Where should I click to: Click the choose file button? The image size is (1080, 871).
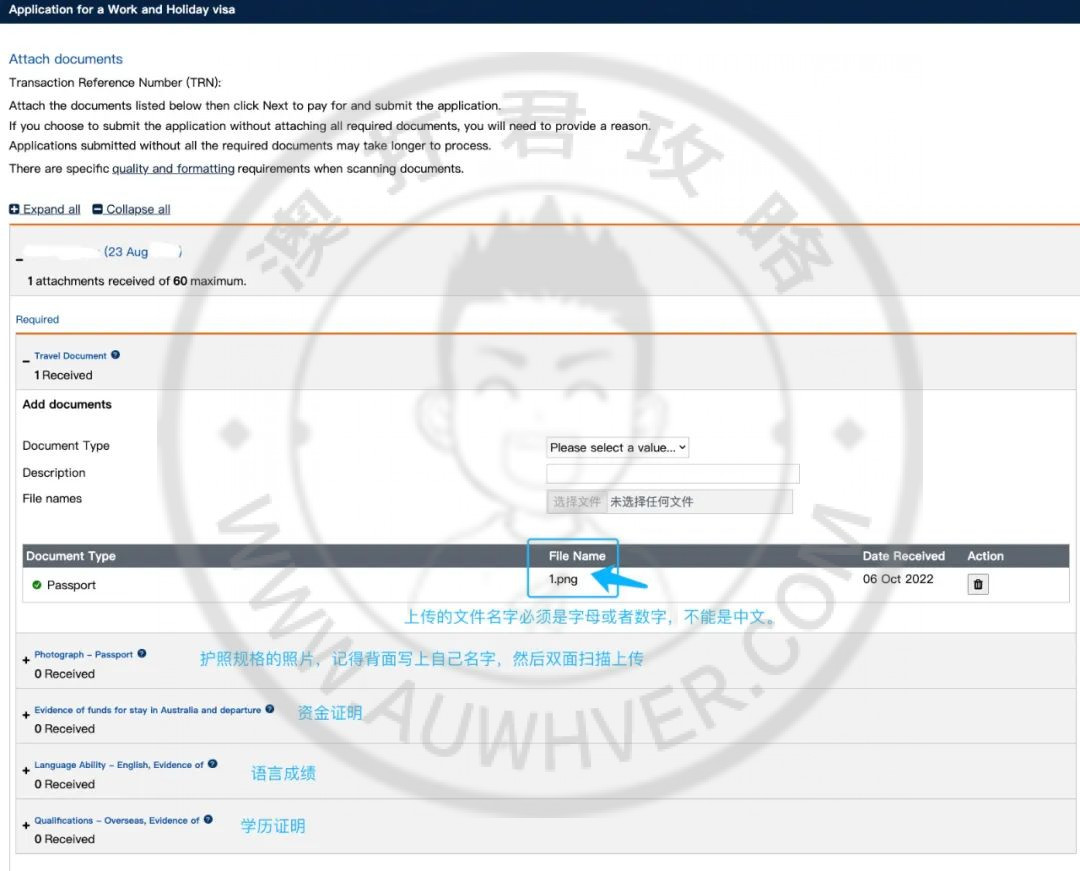tap(577, 502)
